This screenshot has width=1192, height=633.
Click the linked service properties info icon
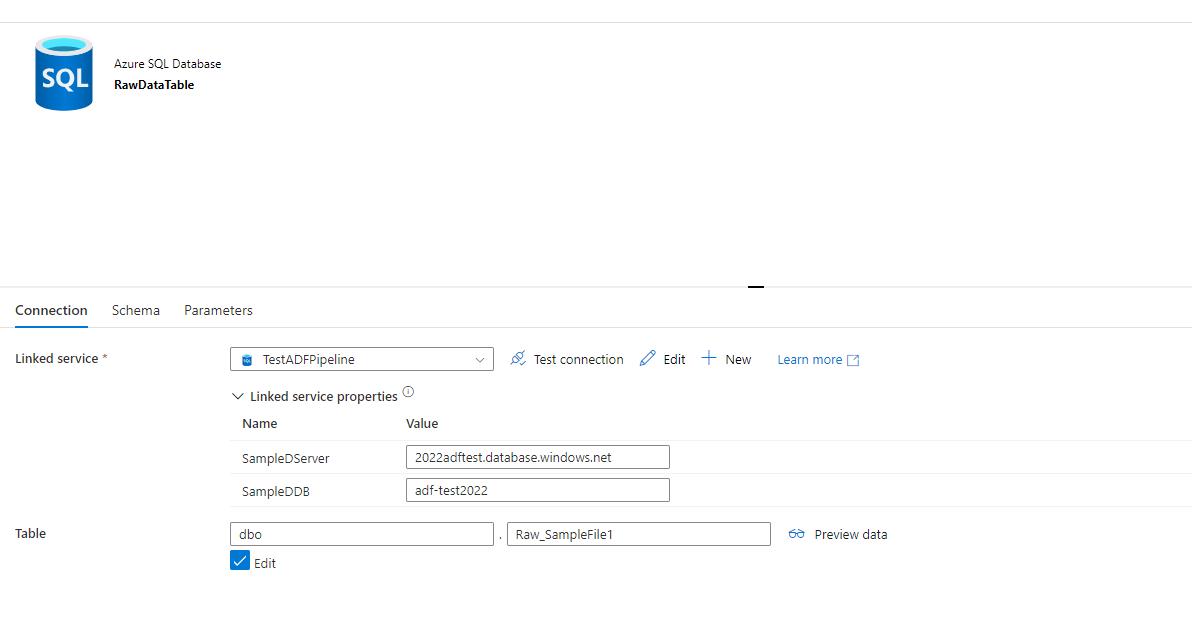click(x=408, y=393)
